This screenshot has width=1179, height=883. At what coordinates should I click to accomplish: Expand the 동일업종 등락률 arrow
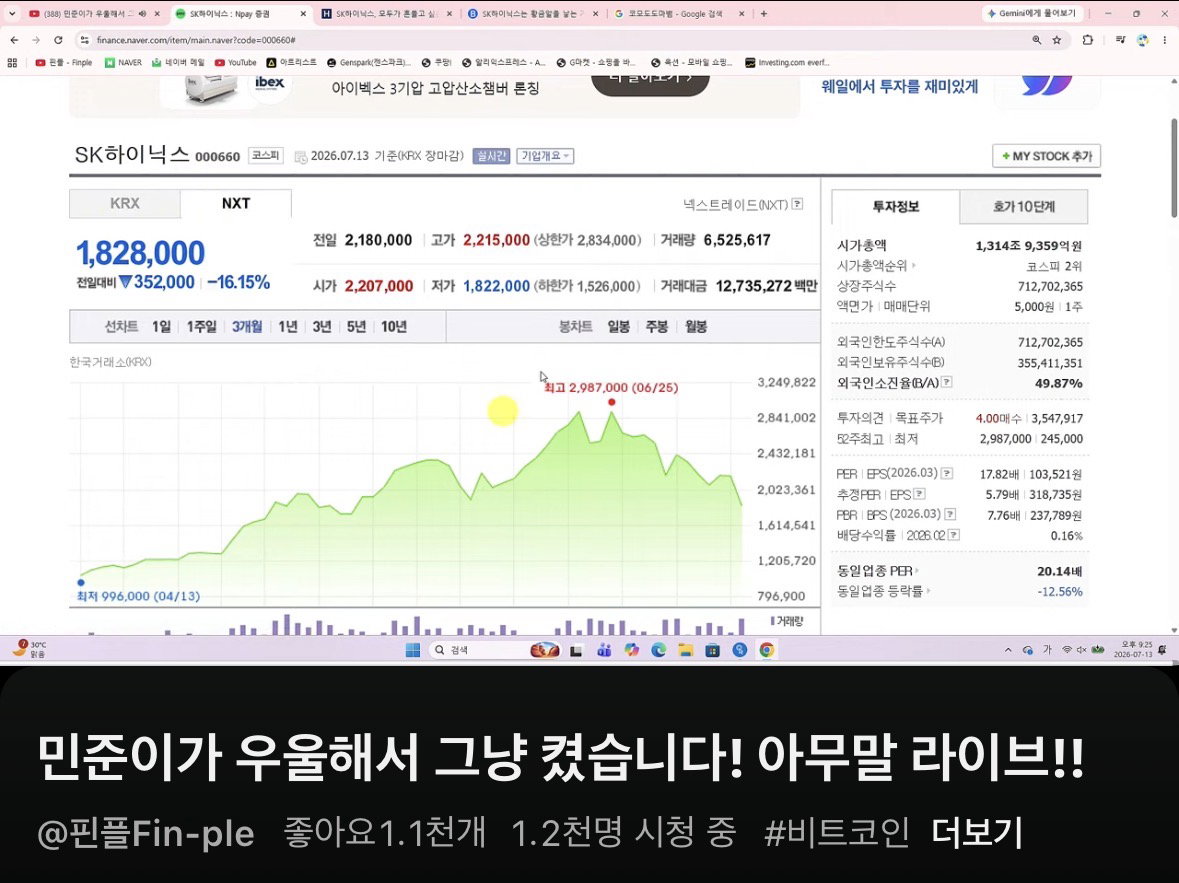coord(929,591)
